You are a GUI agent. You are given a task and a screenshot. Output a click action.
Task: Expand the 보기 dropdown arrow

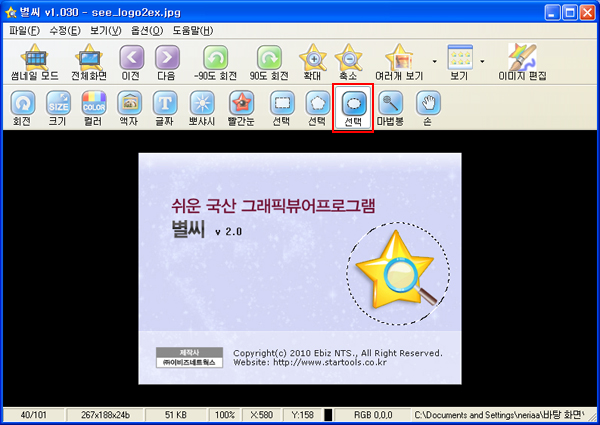pyautogui.click(x=482, y=61)
